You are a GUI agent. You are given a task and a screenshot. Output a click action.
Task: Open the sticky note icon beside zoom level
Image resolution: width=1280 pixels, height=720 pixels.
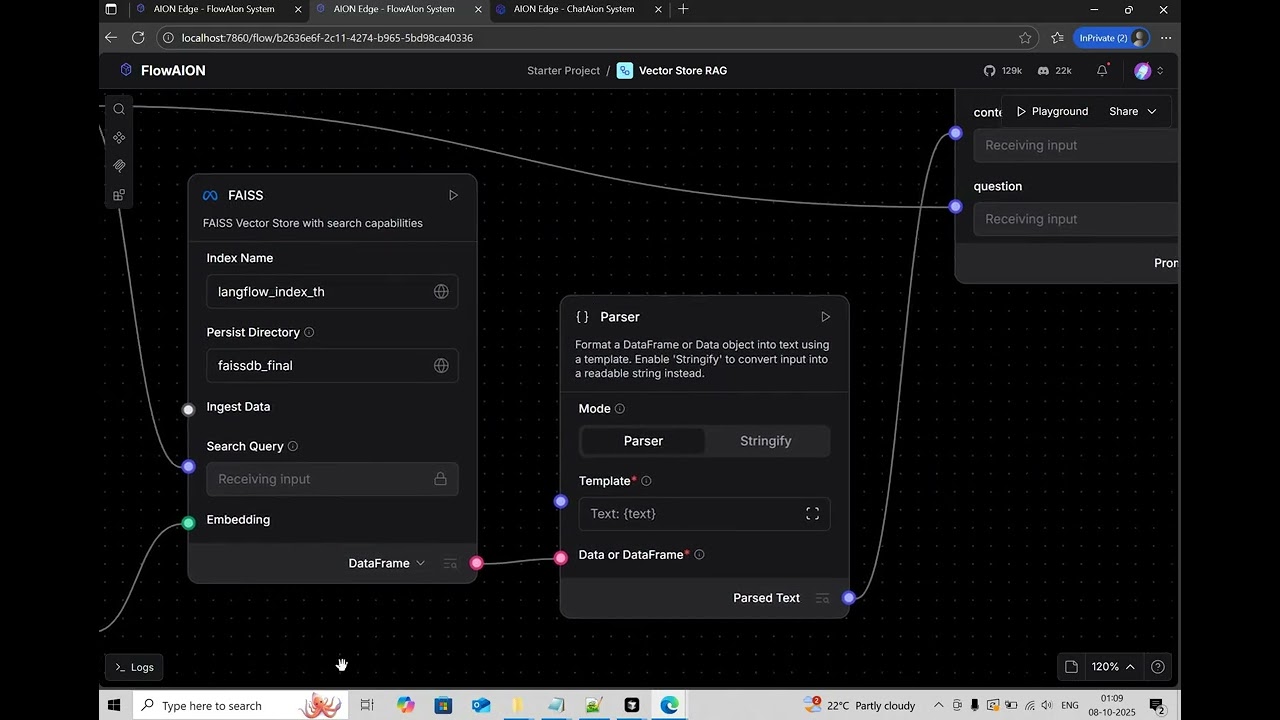pos(1071,667)
